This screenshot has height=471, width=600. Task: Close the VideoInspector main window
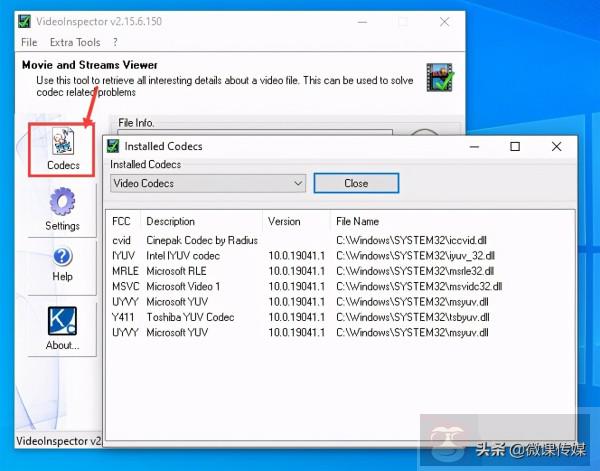click(444, 22)
